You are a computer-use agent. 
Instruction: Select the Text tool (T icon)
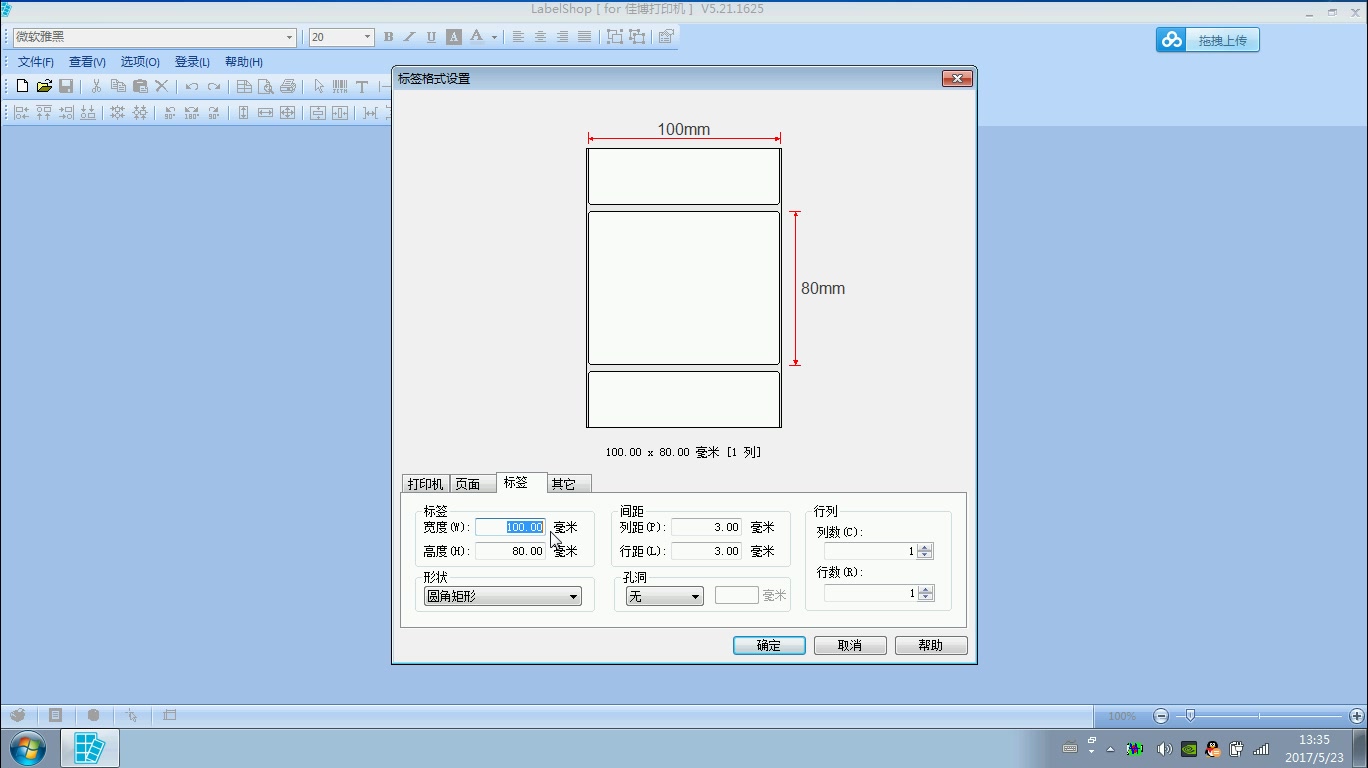[362, 87]
